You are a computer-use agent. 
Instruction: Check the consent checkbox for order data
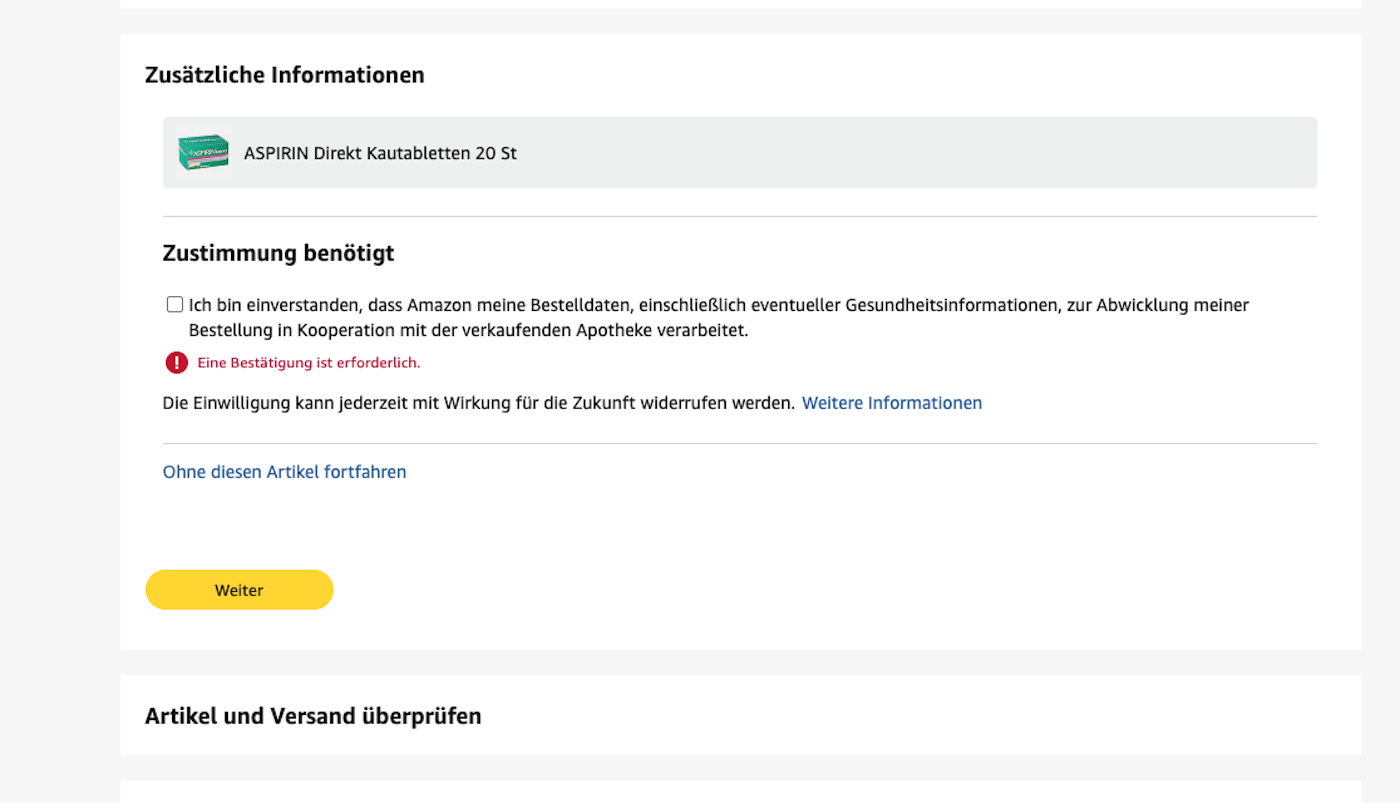175,305
